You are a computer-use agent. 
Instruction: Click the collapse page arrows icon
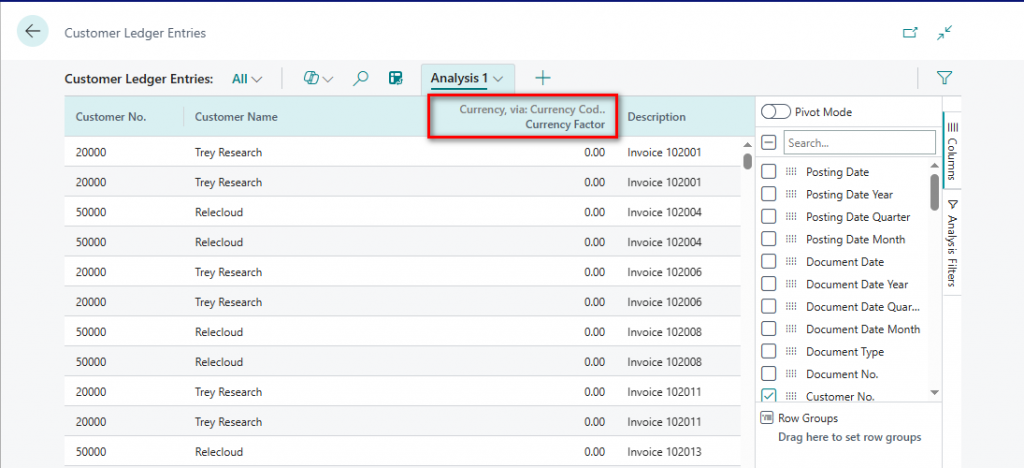943,33
